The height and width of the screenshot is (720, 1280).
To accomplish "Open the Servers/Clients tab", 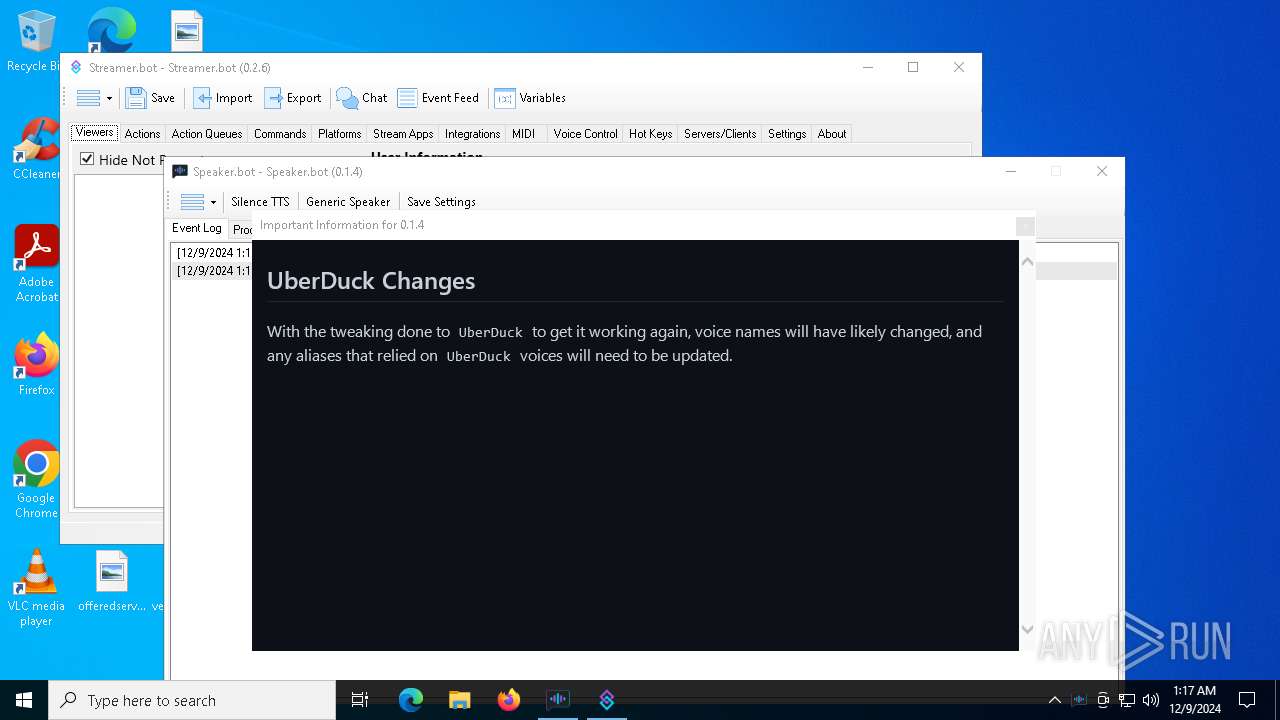I will click(720, 134).
